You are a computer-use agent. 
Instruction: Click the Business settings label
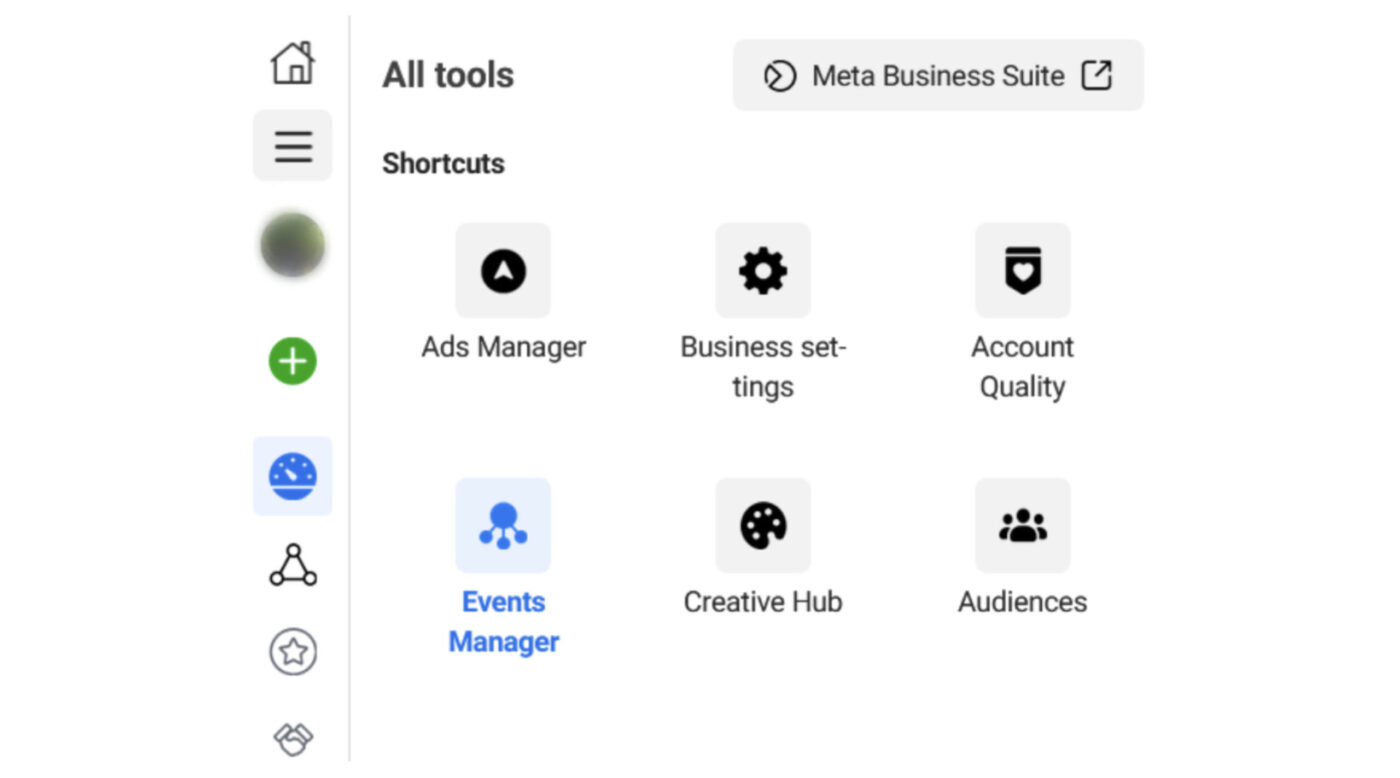click(x=763, y=367)
